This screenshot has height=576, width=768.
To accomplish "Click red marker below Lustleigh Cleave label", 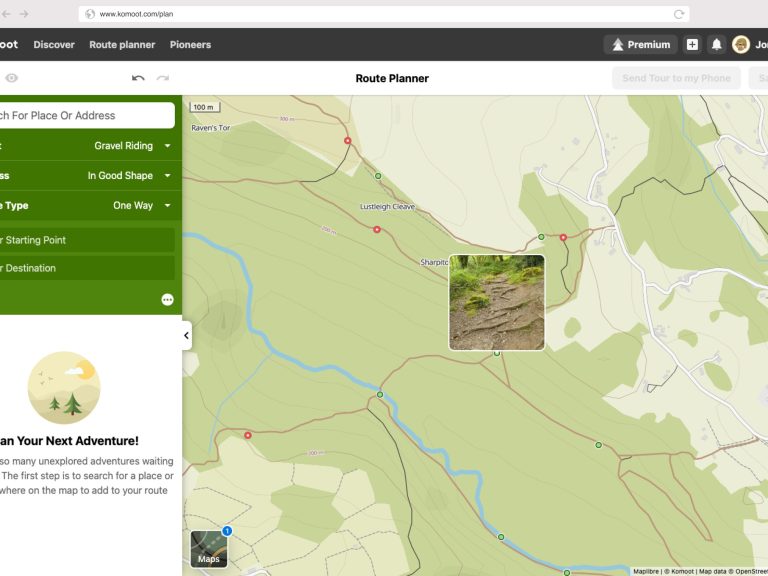I will pos(377,229).
